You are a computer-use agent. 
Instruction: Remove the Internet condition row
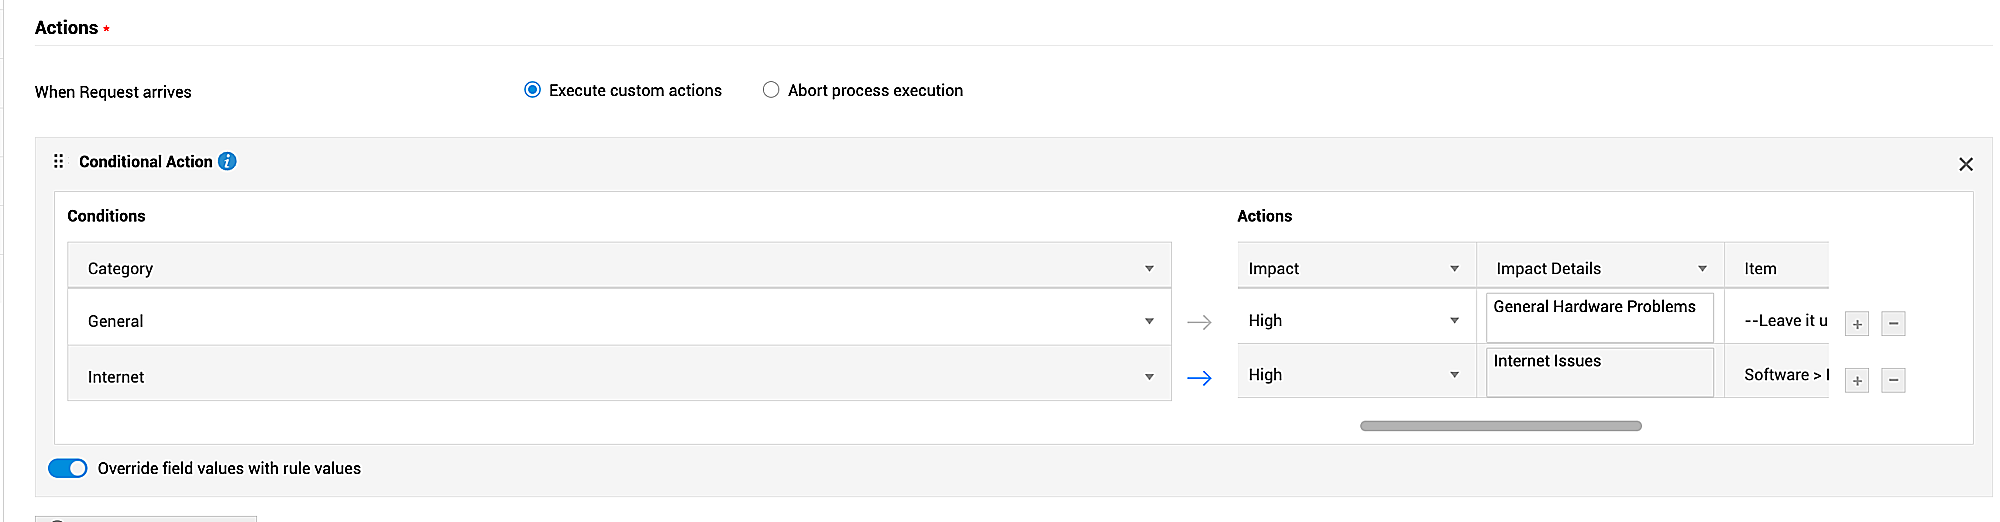tap(1892, 380)
